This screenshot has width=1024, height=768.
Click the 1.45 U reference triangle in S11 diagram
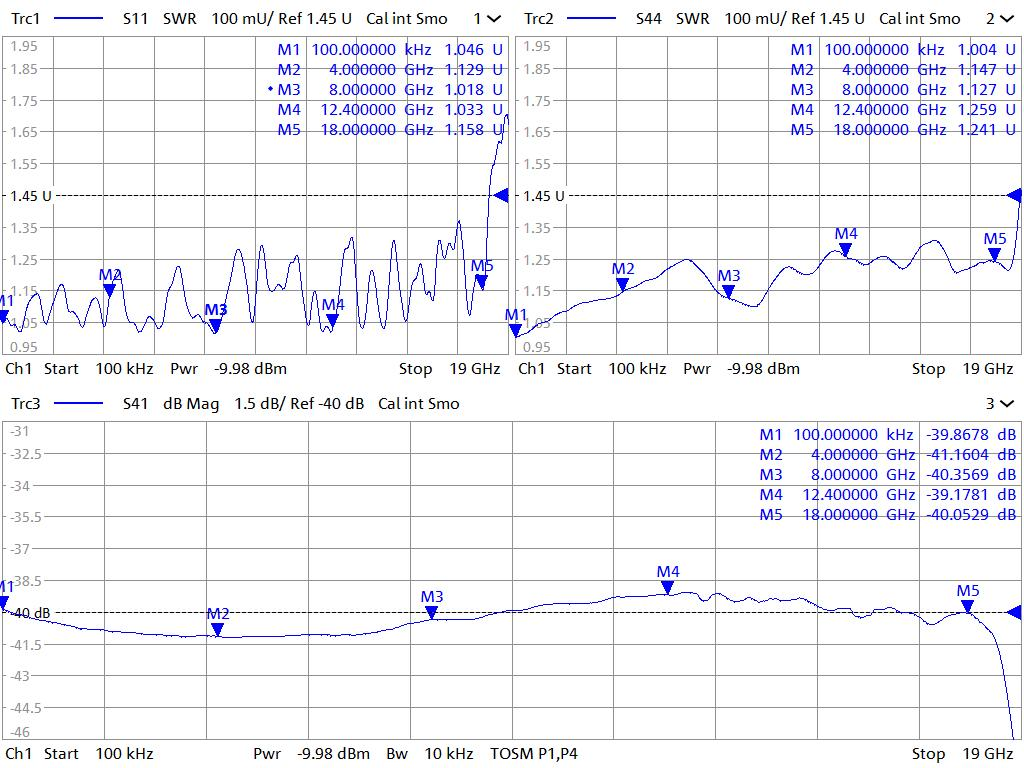502,195
